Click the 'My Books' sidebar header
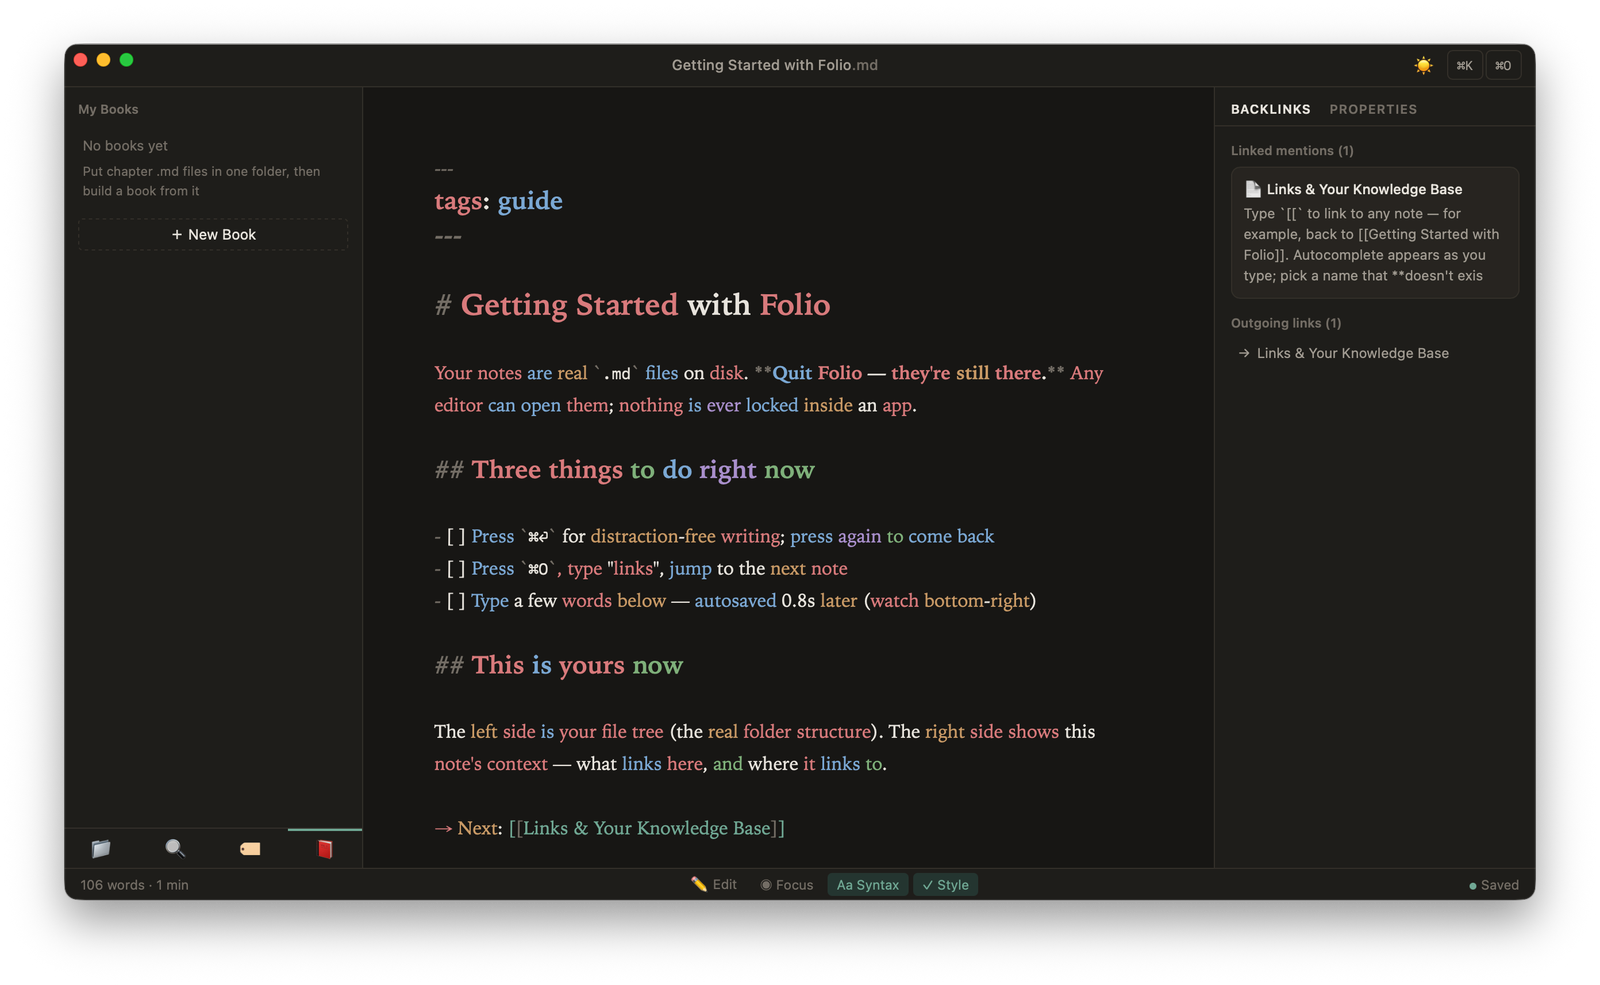The width and height of the screenshot is (1600, 985). (x=108, y=109)
